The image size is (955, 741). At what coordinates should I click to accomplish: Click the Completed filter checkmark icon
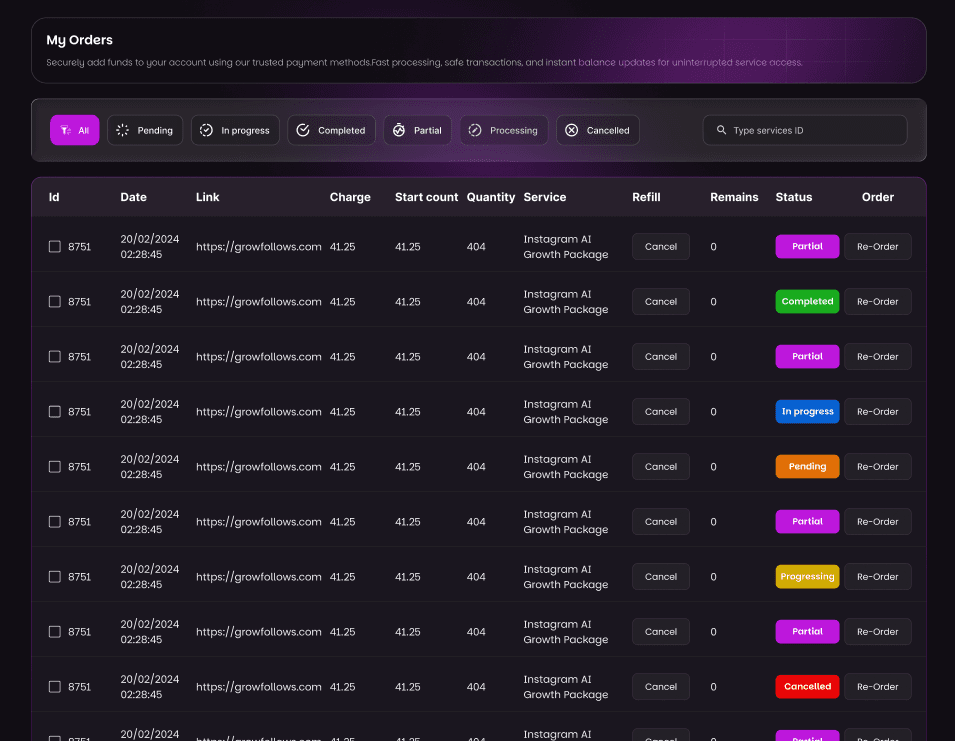pos(303,130)
